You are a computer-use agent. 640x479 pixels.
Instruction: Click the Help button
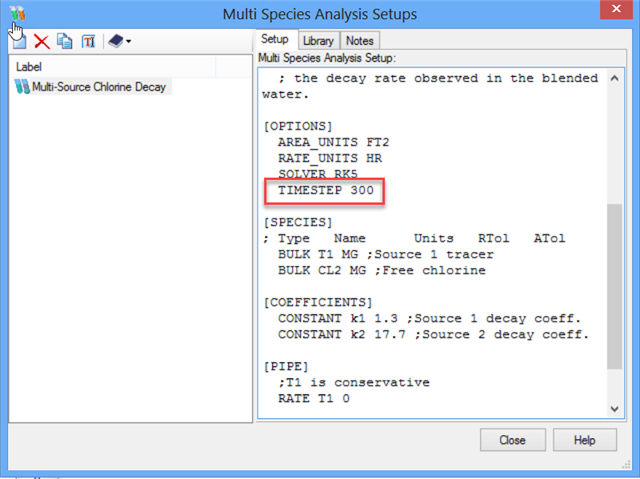point(584,440)
